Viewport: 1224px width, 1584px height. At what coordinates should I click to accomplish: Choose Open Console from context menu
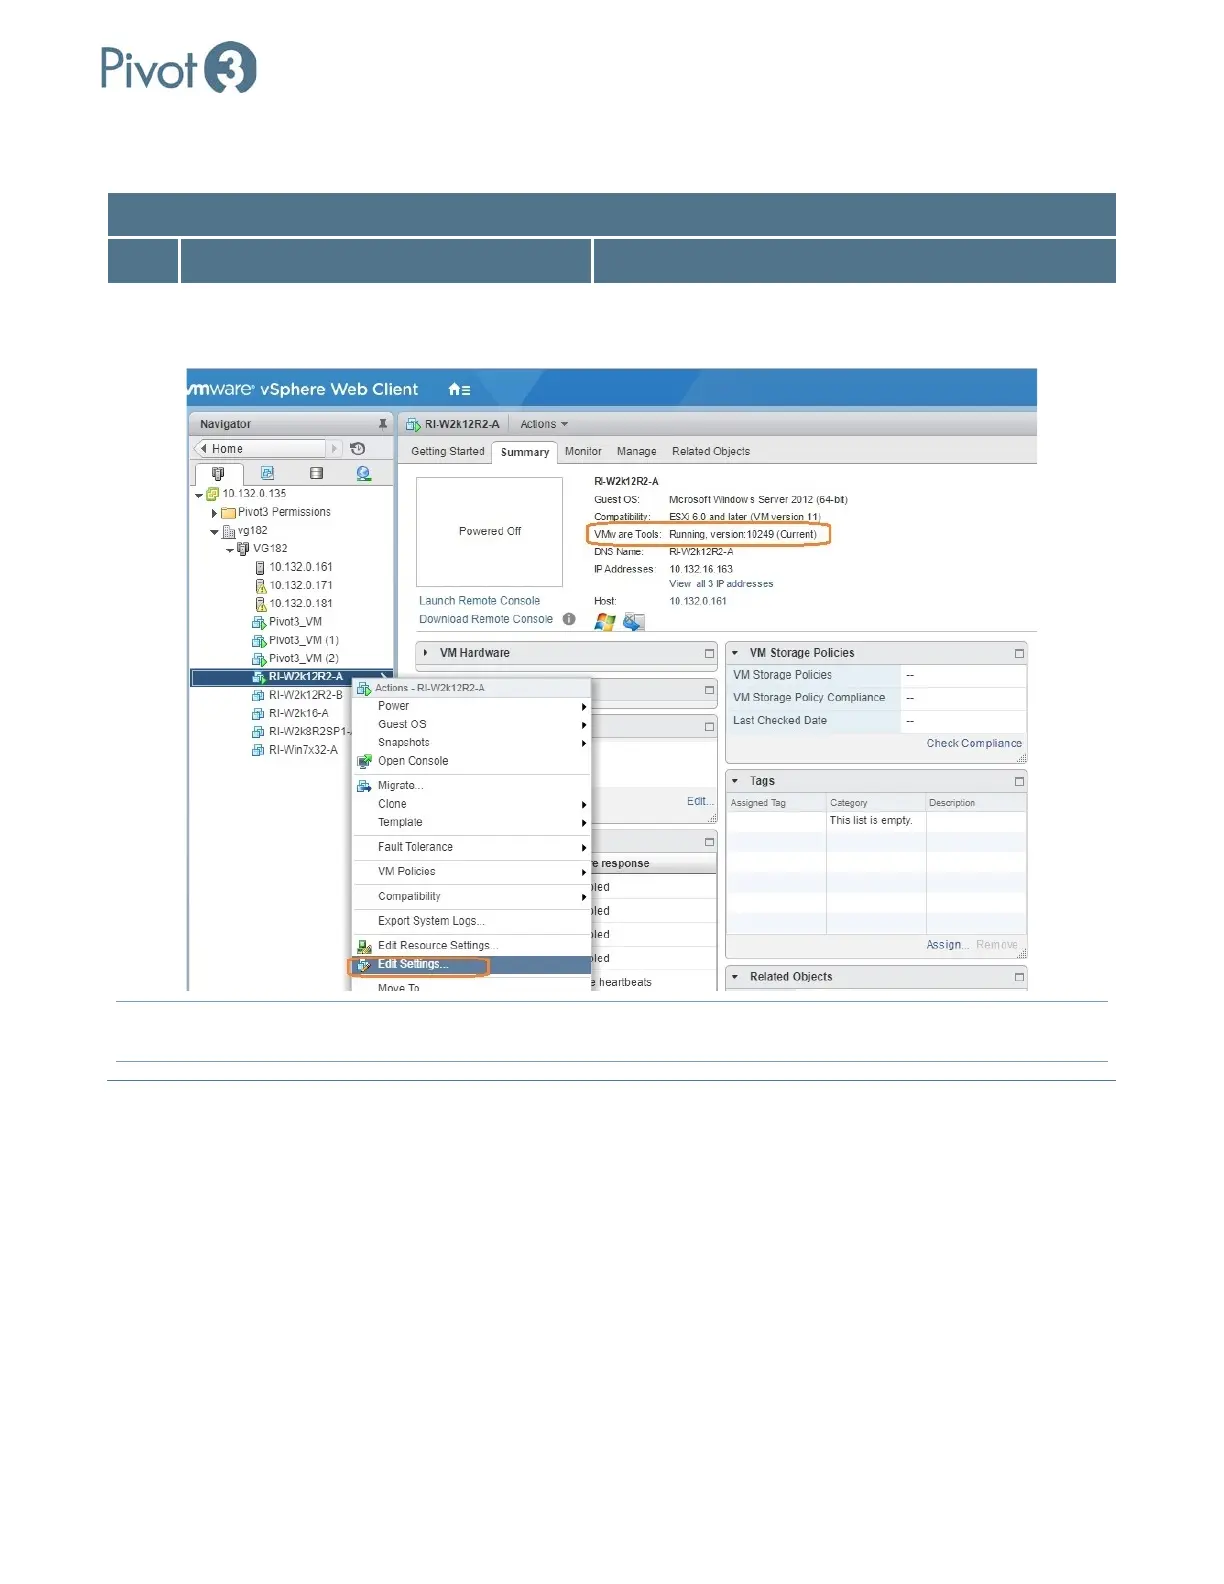point(472,762)
